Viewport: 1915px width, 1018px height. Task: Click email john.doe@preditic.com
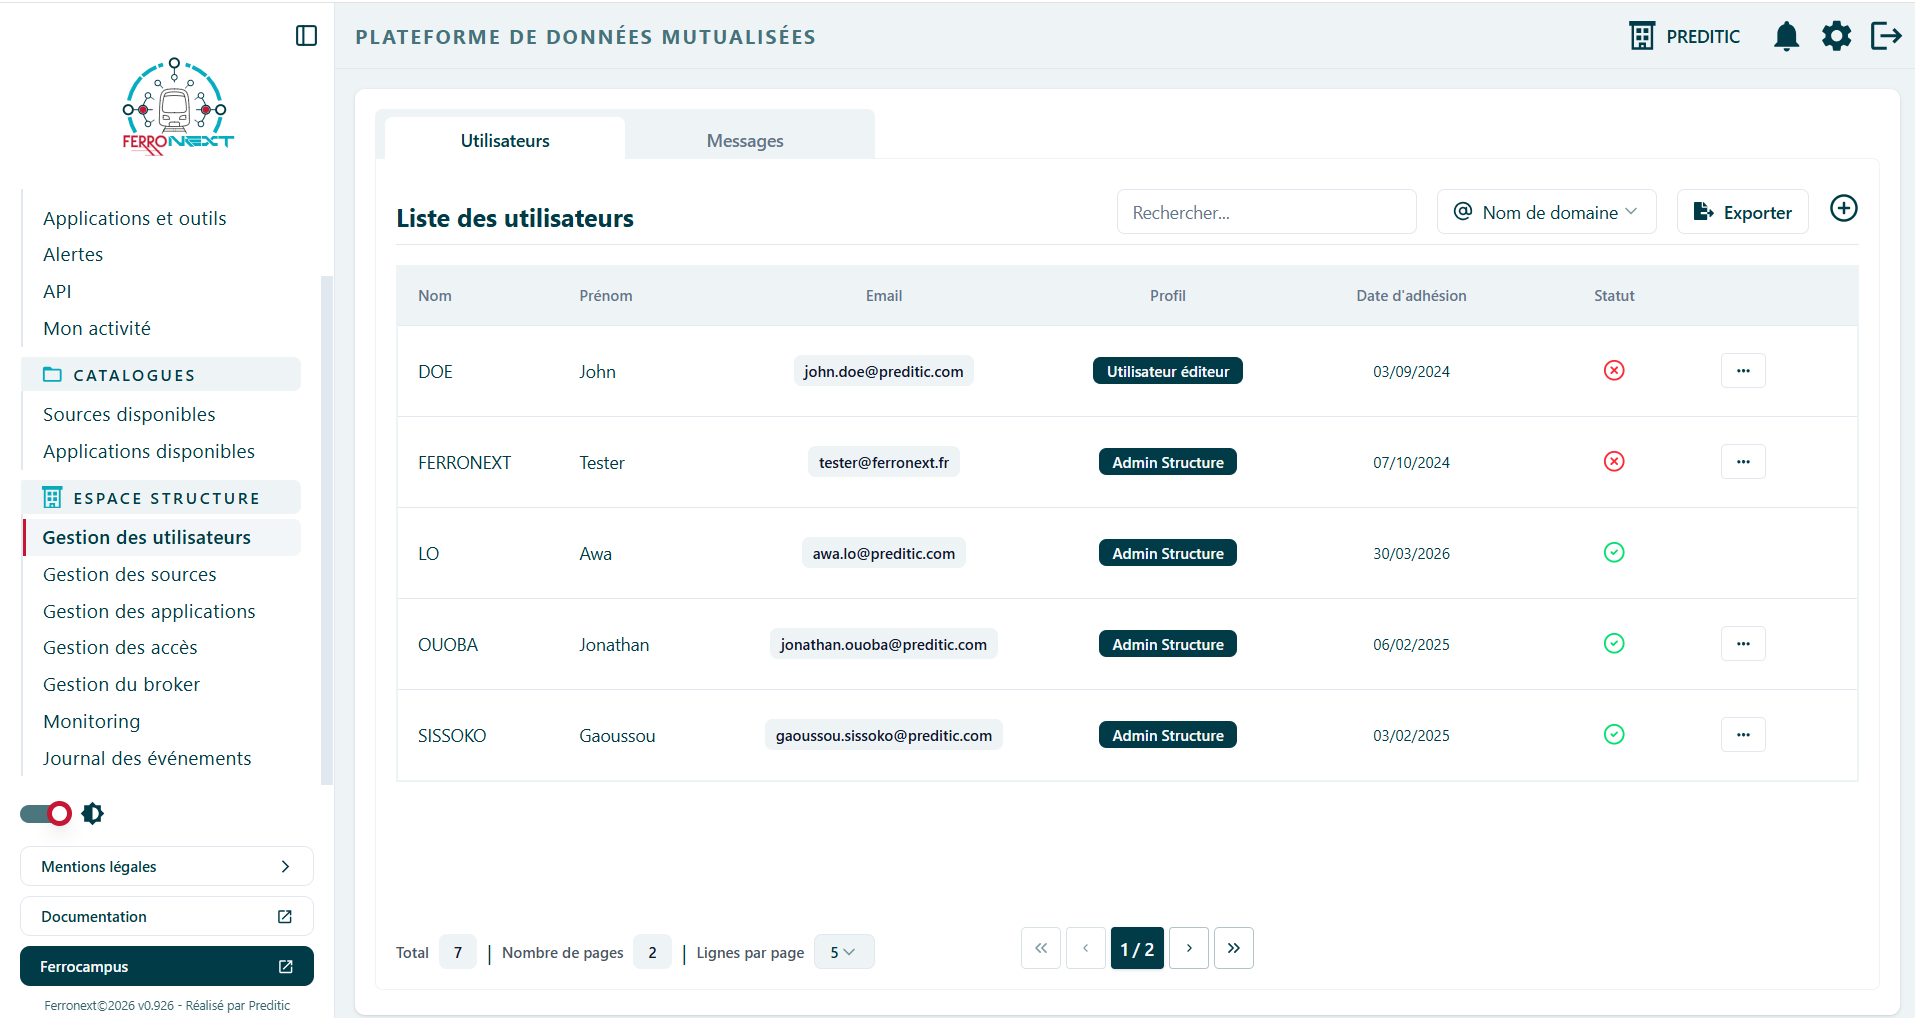[884, 371]
